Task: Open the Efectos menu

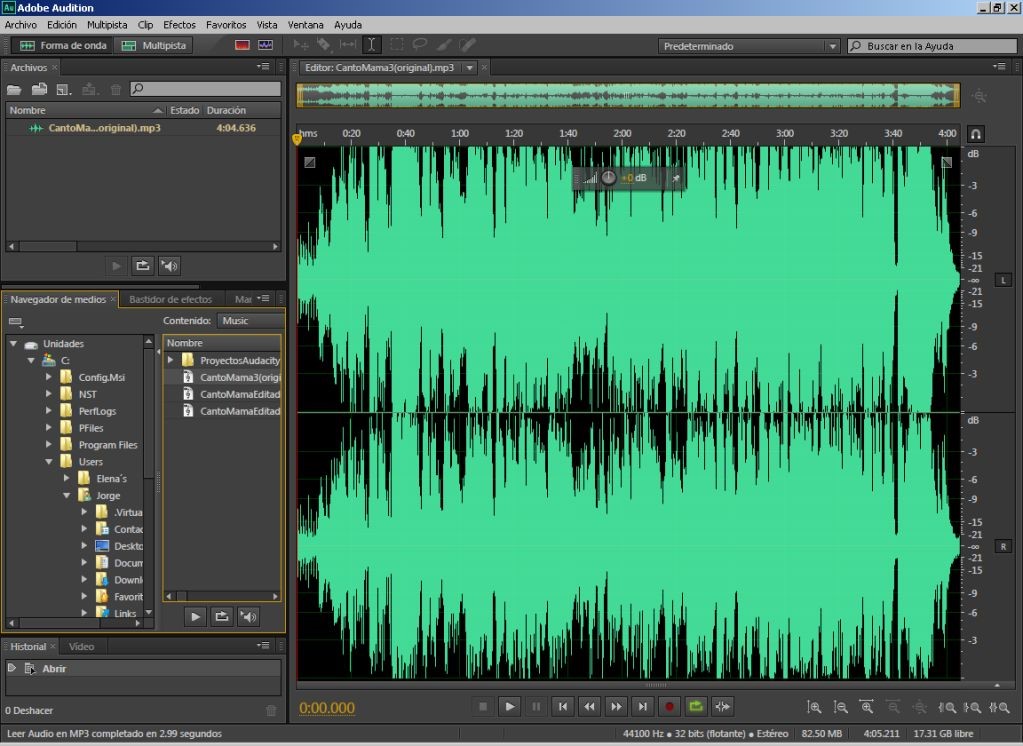Action: (179, 24)
